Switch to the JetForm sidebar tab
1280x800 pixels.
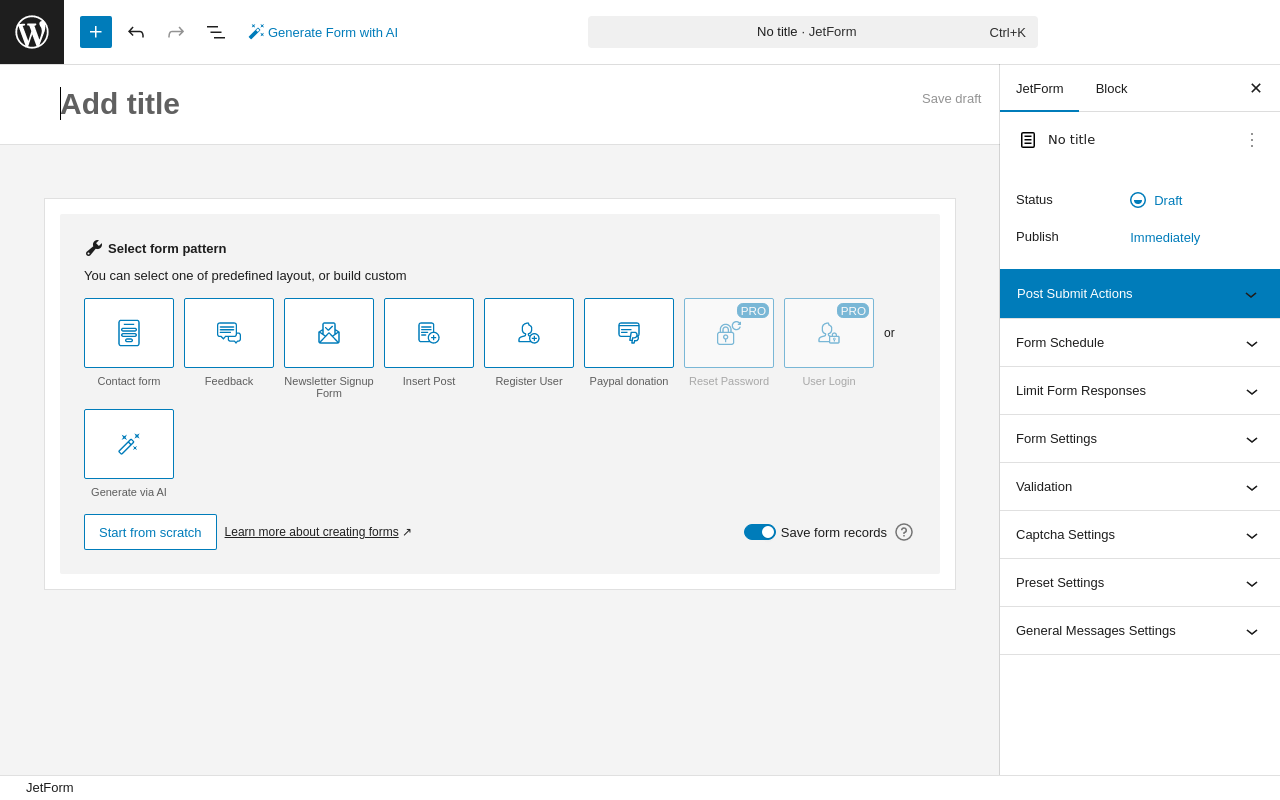[x=1040, y=88]
